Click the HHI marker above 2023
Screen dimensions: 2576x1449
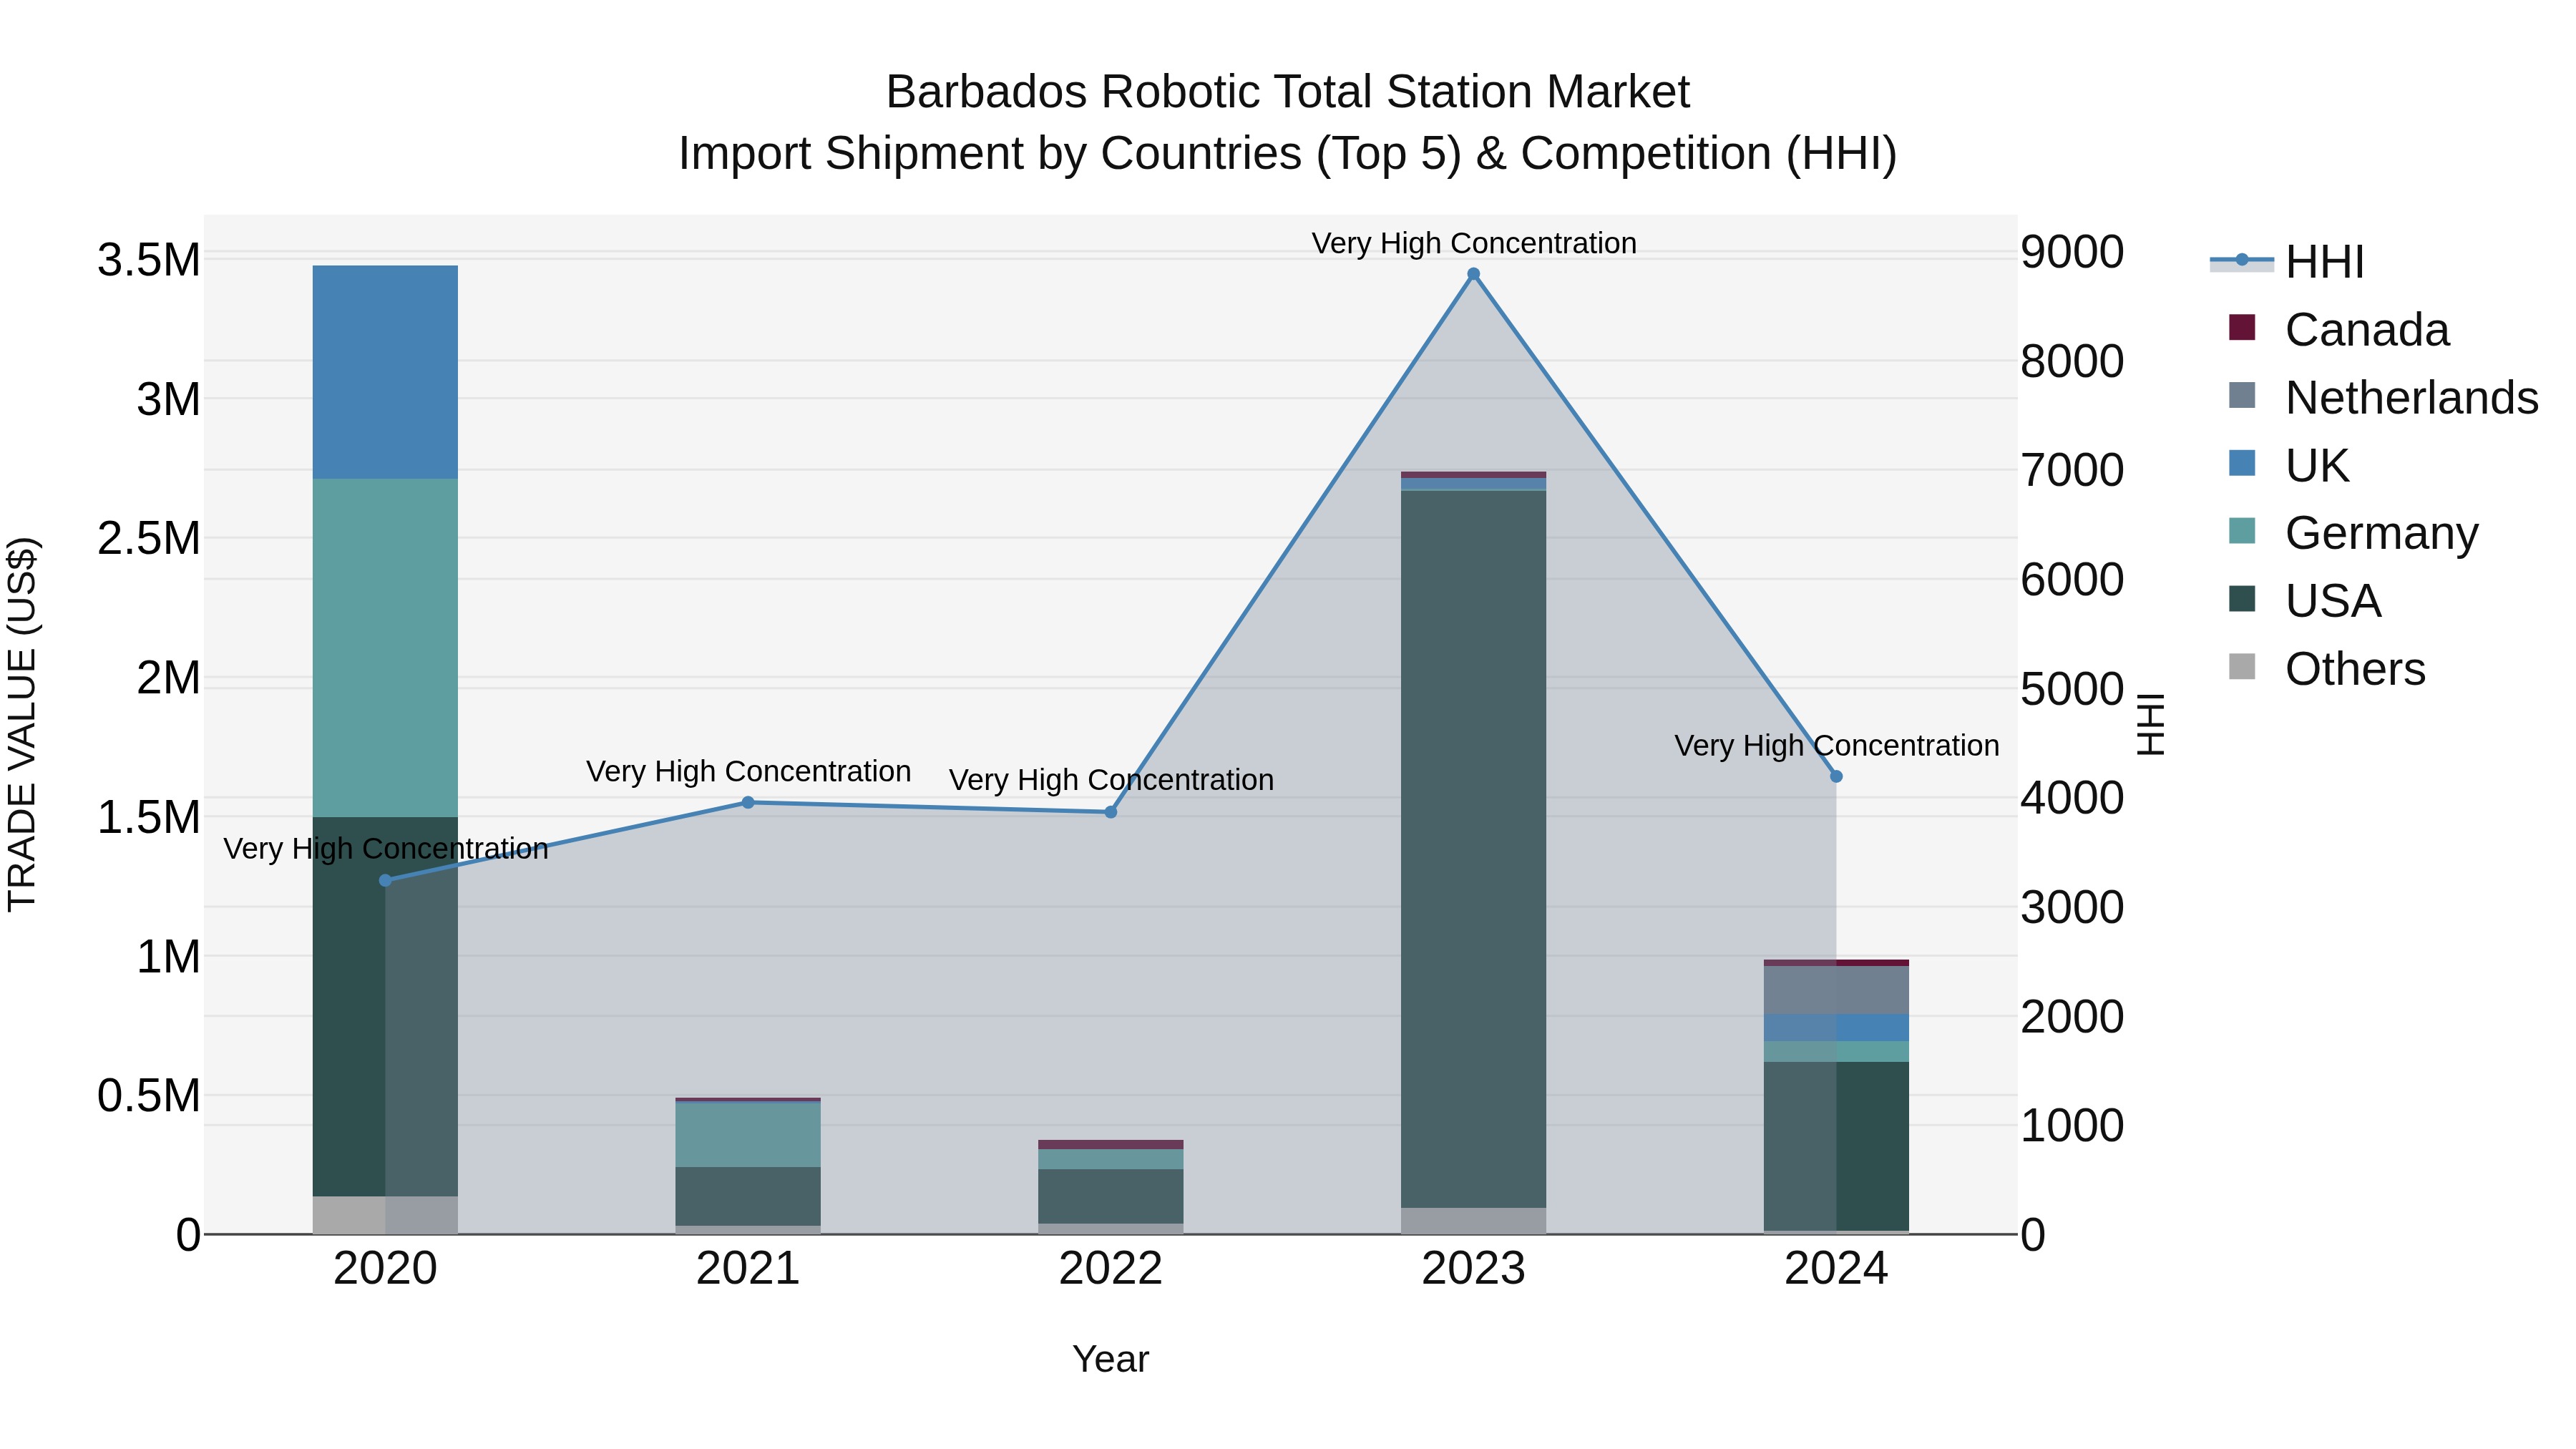click(1473, 274)
